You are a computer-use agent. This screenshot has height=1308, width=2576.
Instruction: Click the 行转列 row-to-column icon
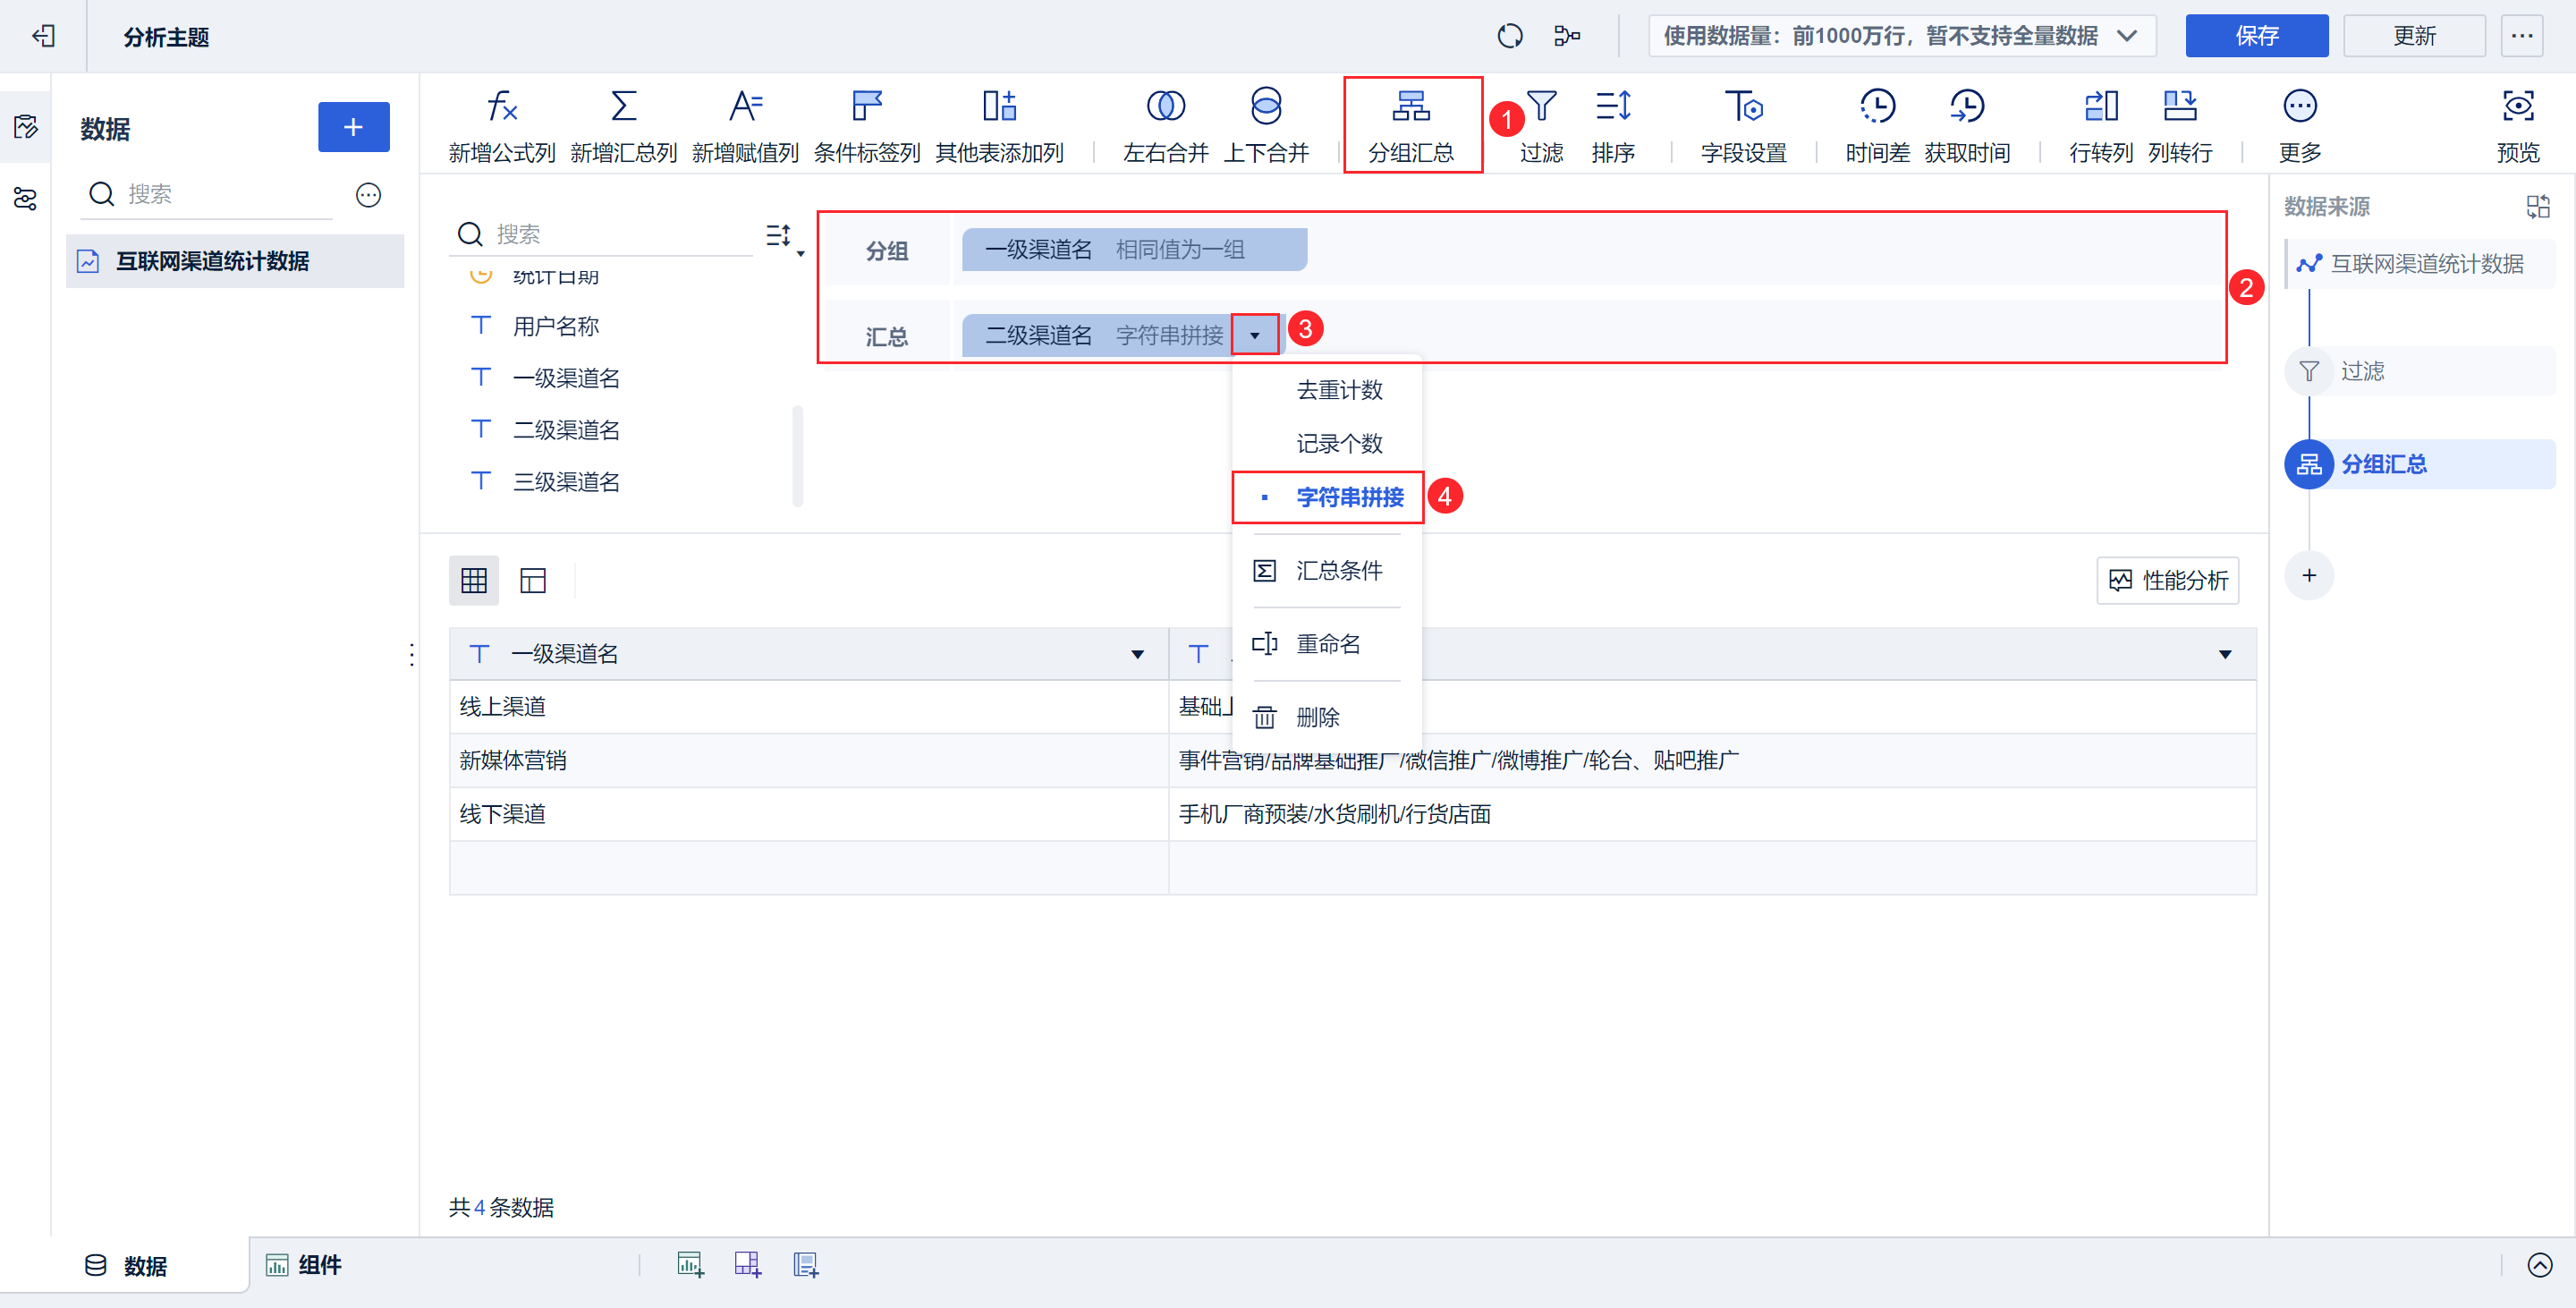tap(2100, 106)
